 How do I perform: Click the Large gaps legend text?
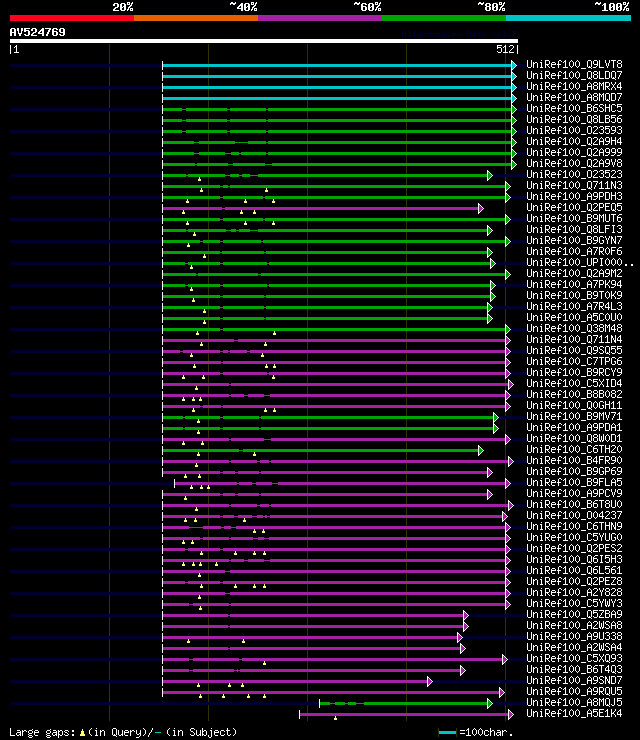click(123, 732)
